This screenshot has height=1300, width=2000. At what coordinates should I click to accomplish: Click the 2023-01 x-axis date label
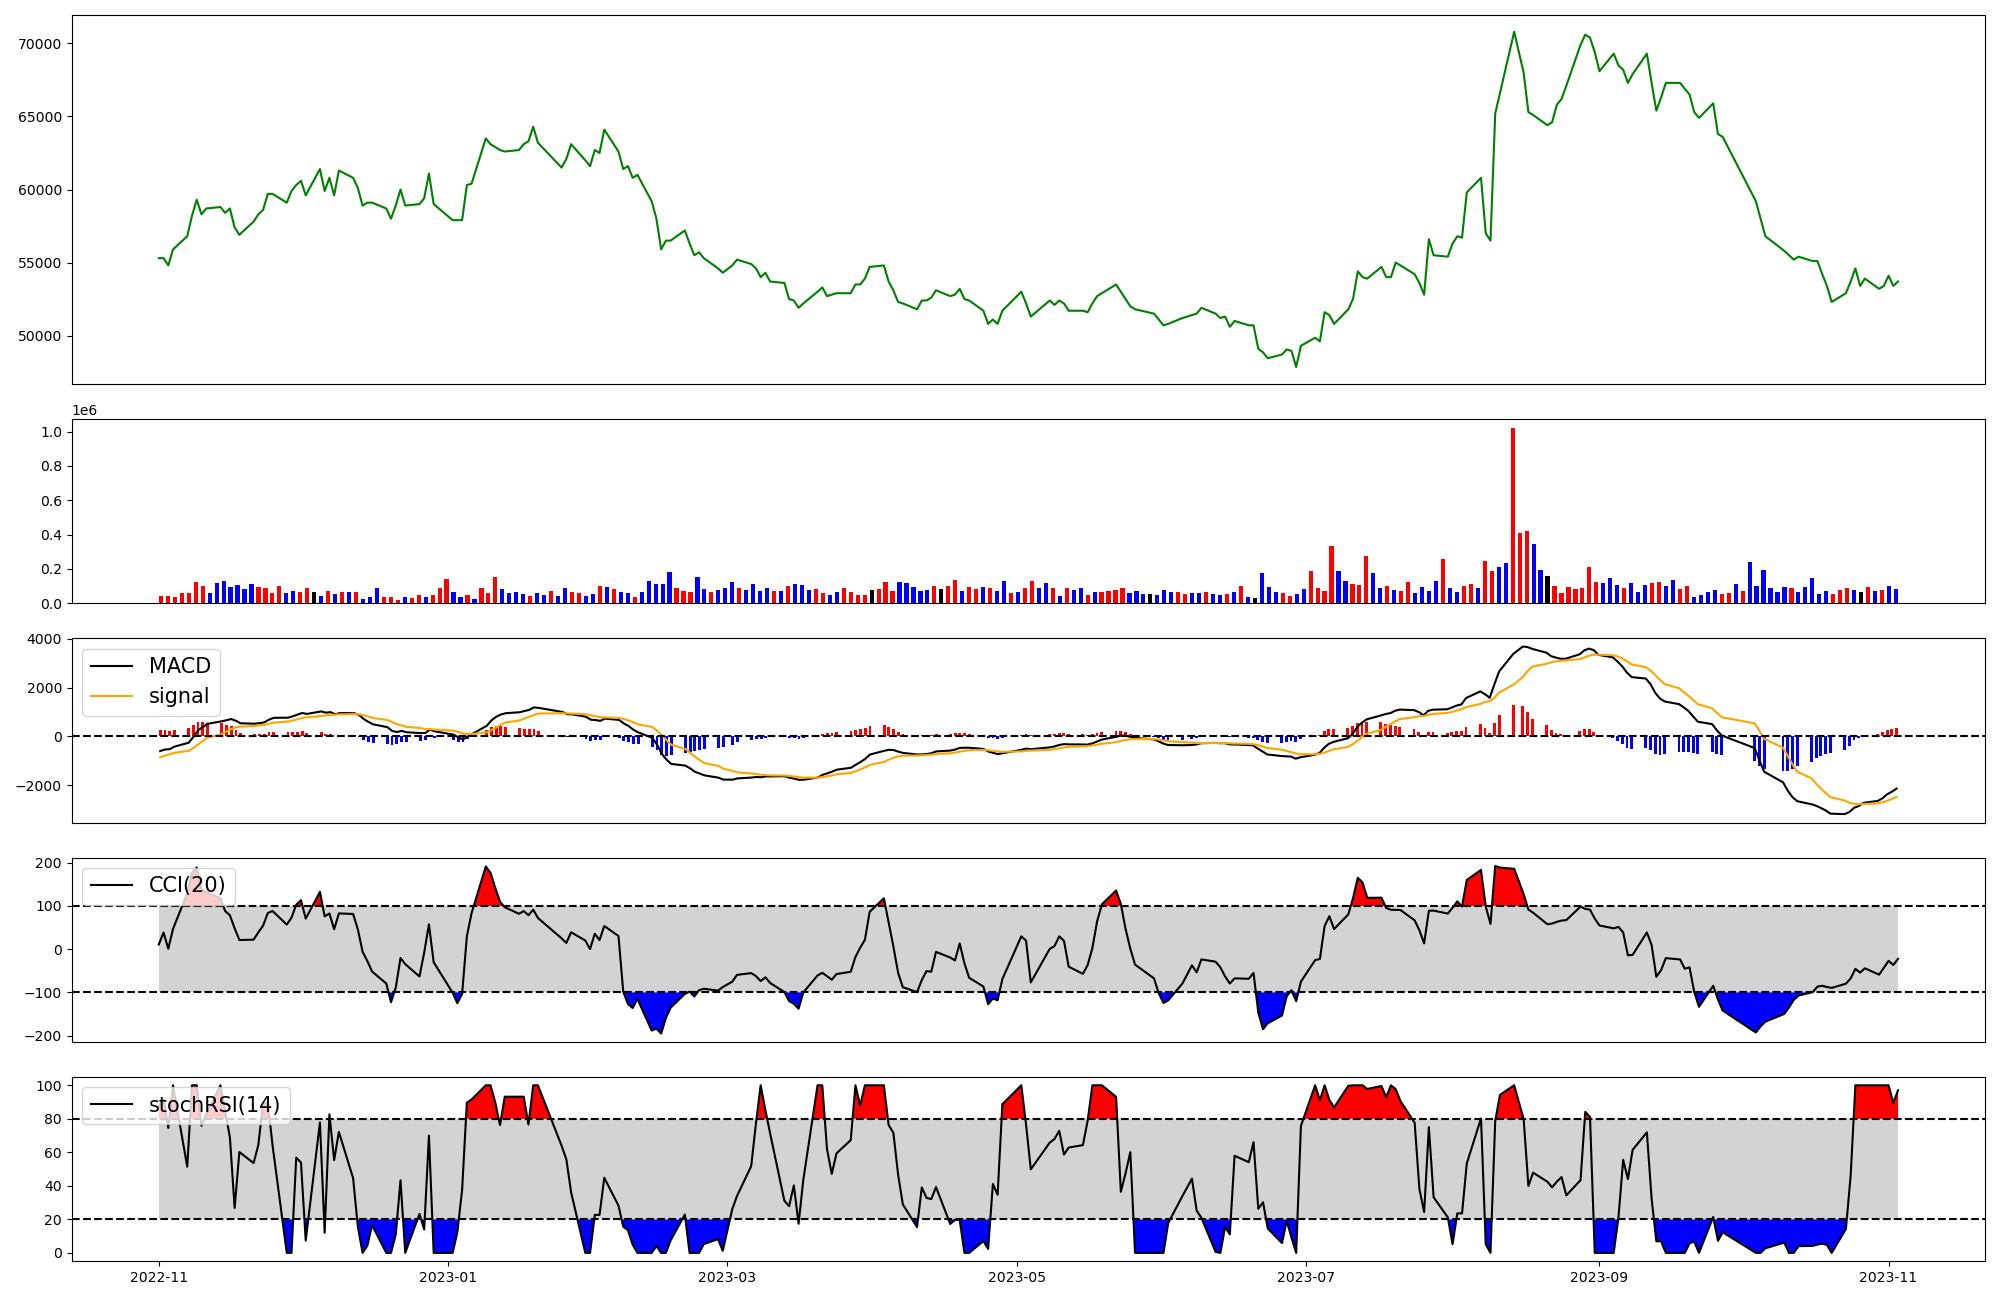coord(448,1277)
